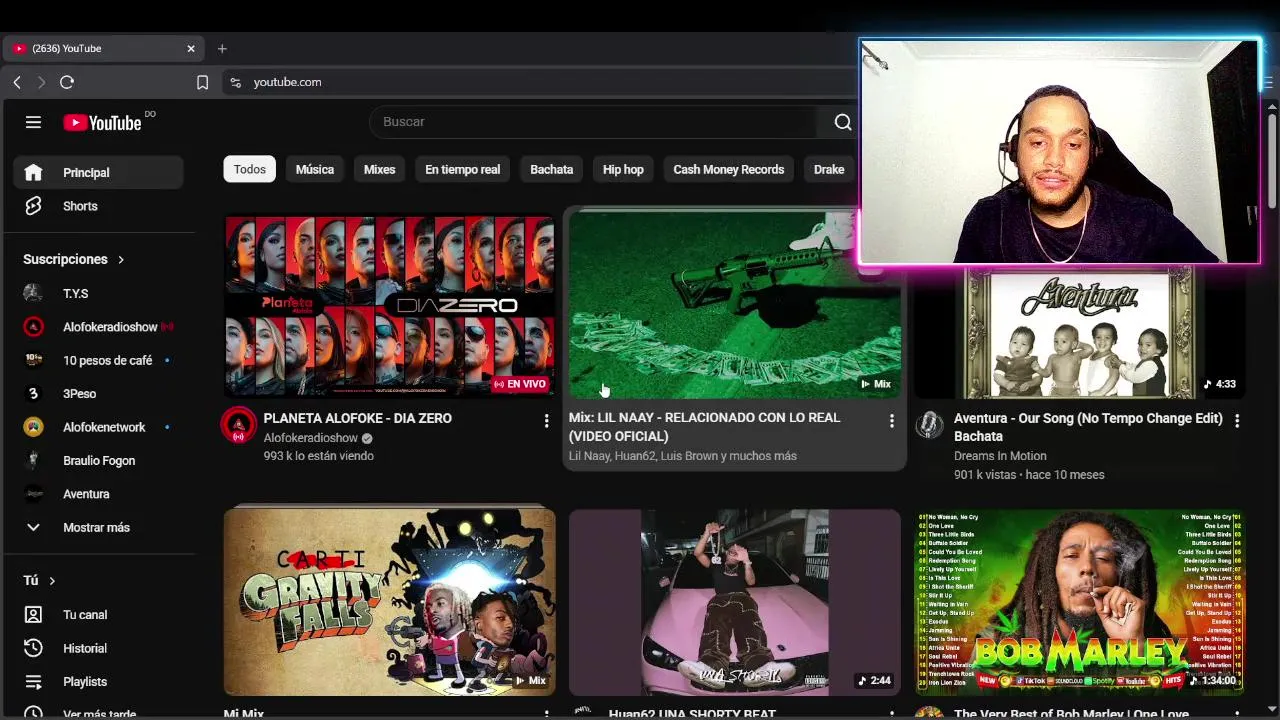
Task: Open T.Y.S channel avatar in subscriptions
Action: (33, 293)
